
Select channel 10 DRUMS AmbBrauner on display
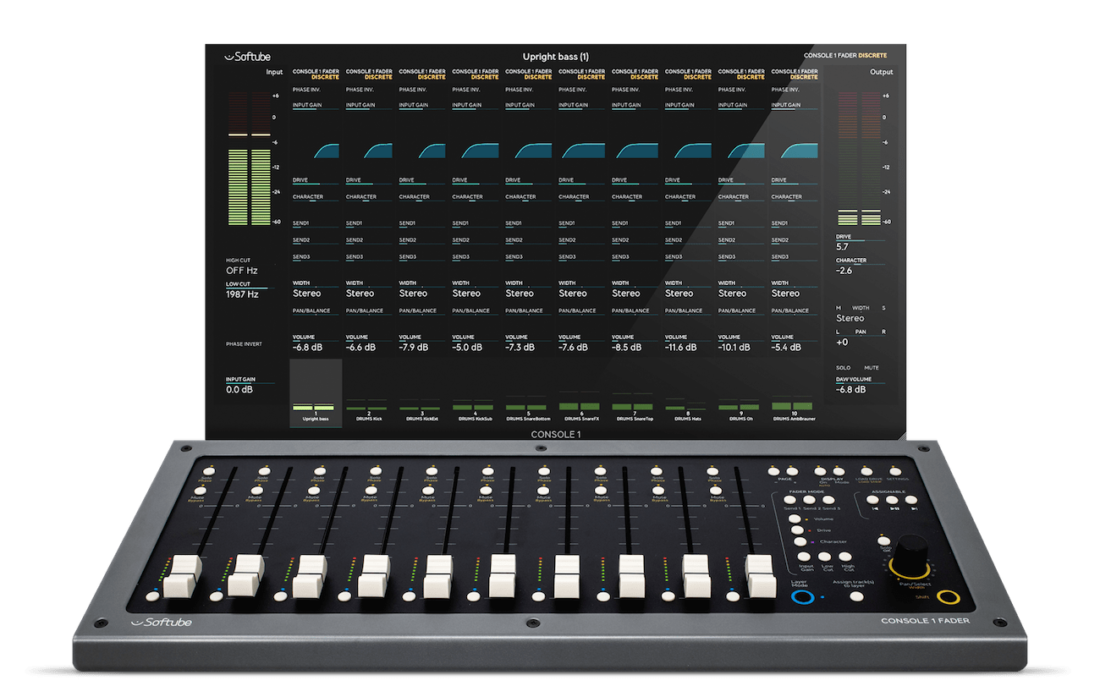794,413
